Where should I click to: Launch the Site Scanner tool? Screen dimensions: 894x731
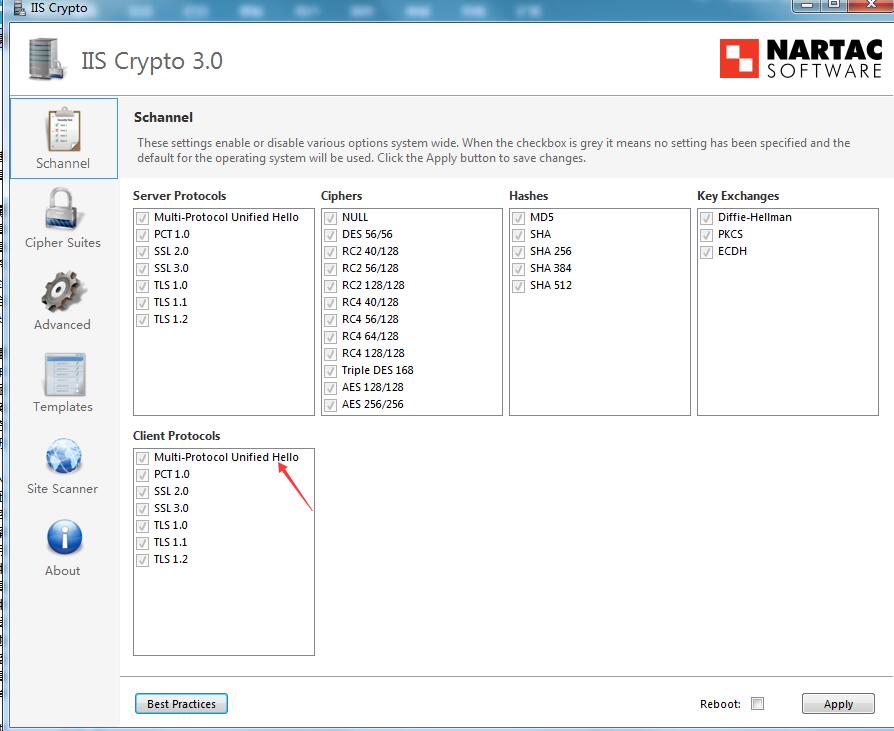click(62, 463)
